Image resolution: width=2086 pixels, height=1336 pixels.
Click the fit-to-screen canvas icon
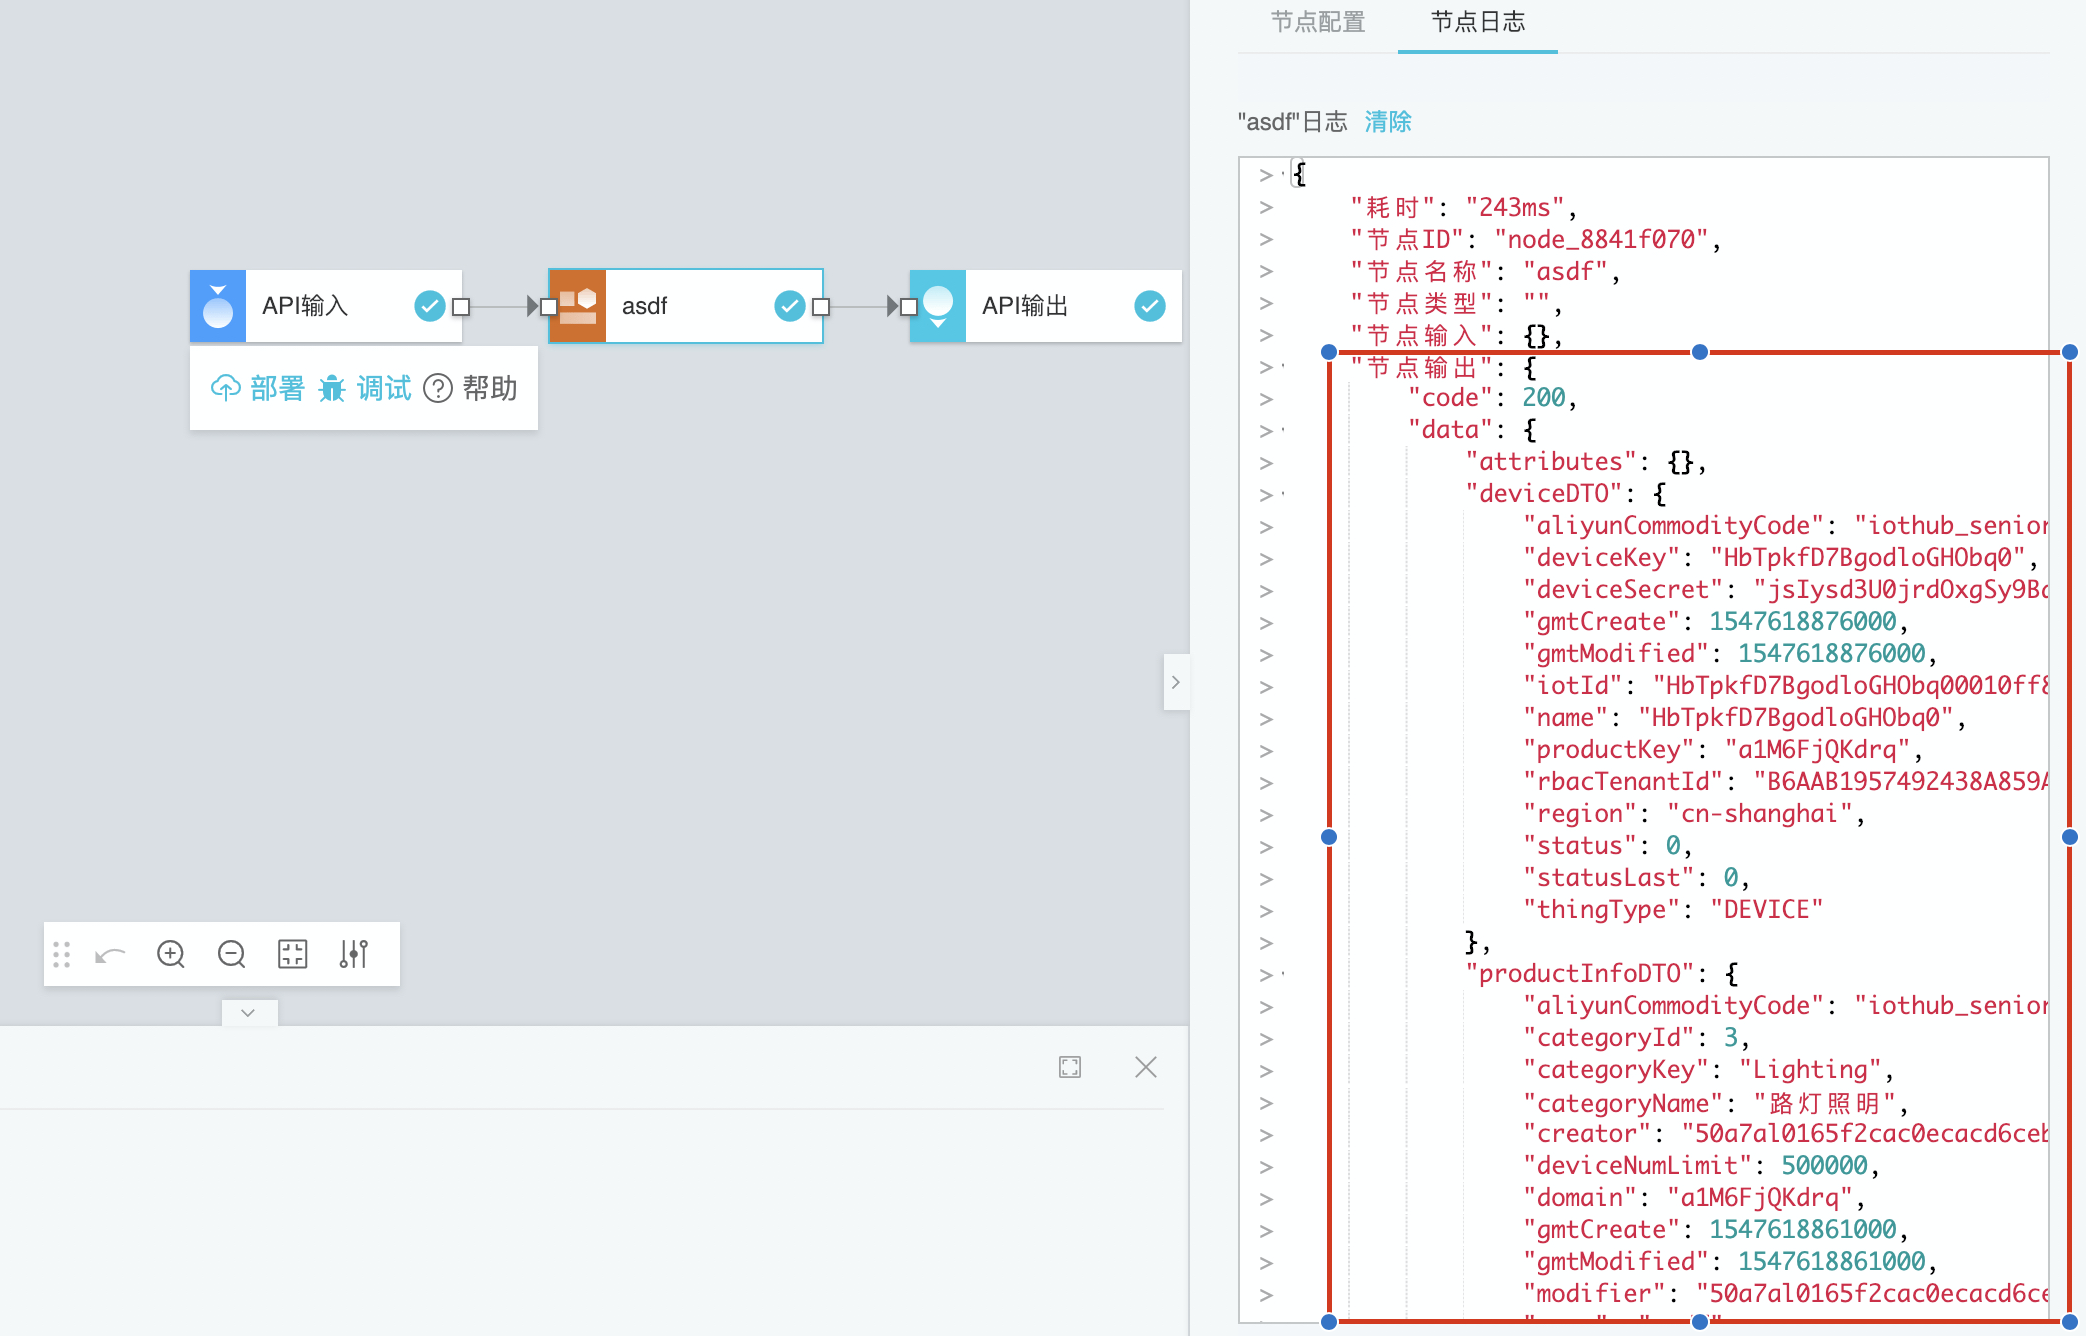pos(292,954)
